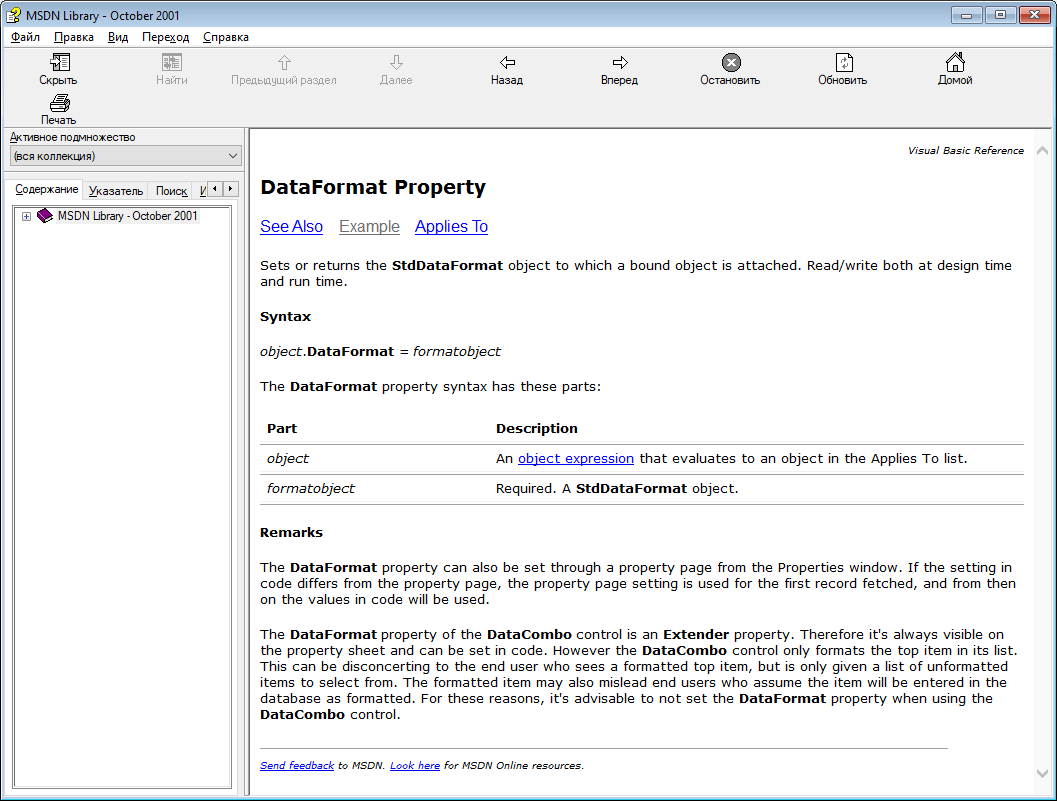This screenshot has height=801, width=1057.
Task: Minimize the MSDN Library window
Action: click(967, 15)
